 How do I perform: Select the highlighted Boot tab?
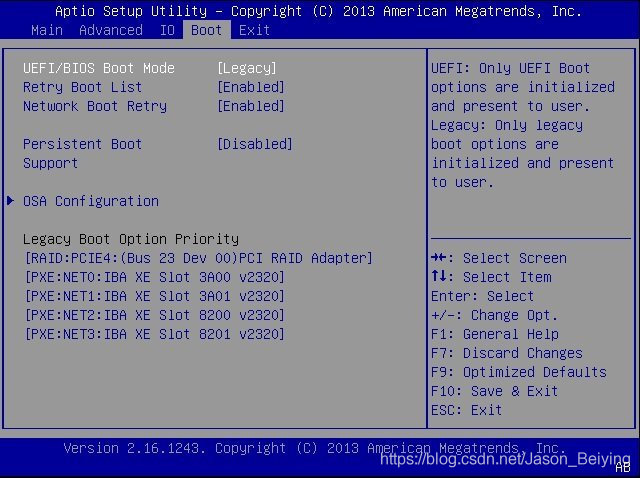[207, 30]
